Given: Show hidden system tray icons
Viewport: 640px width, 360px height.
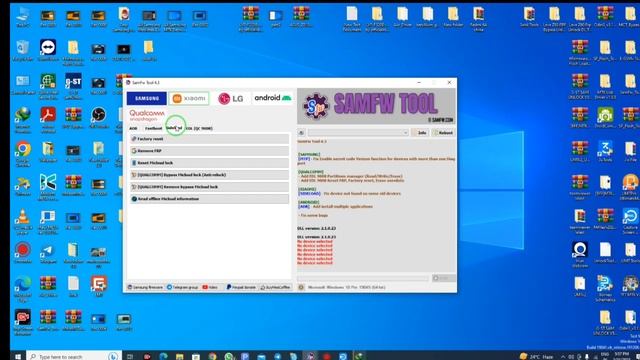Looking at the screenshot, I should pyautogui.click(x=563, y=356).
